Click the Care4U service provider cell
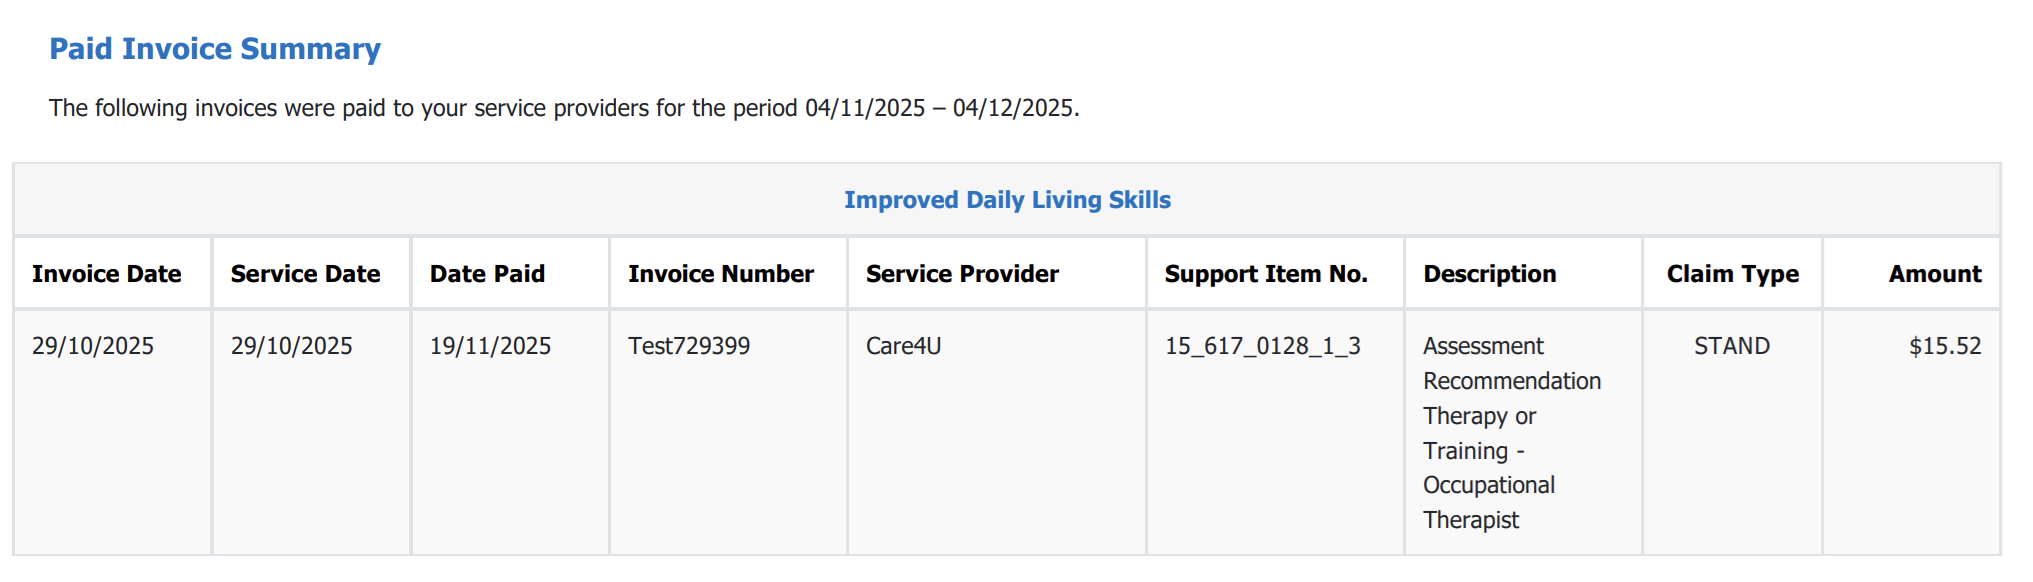The height and width of the screenshot is (582, 2033). 904,346
